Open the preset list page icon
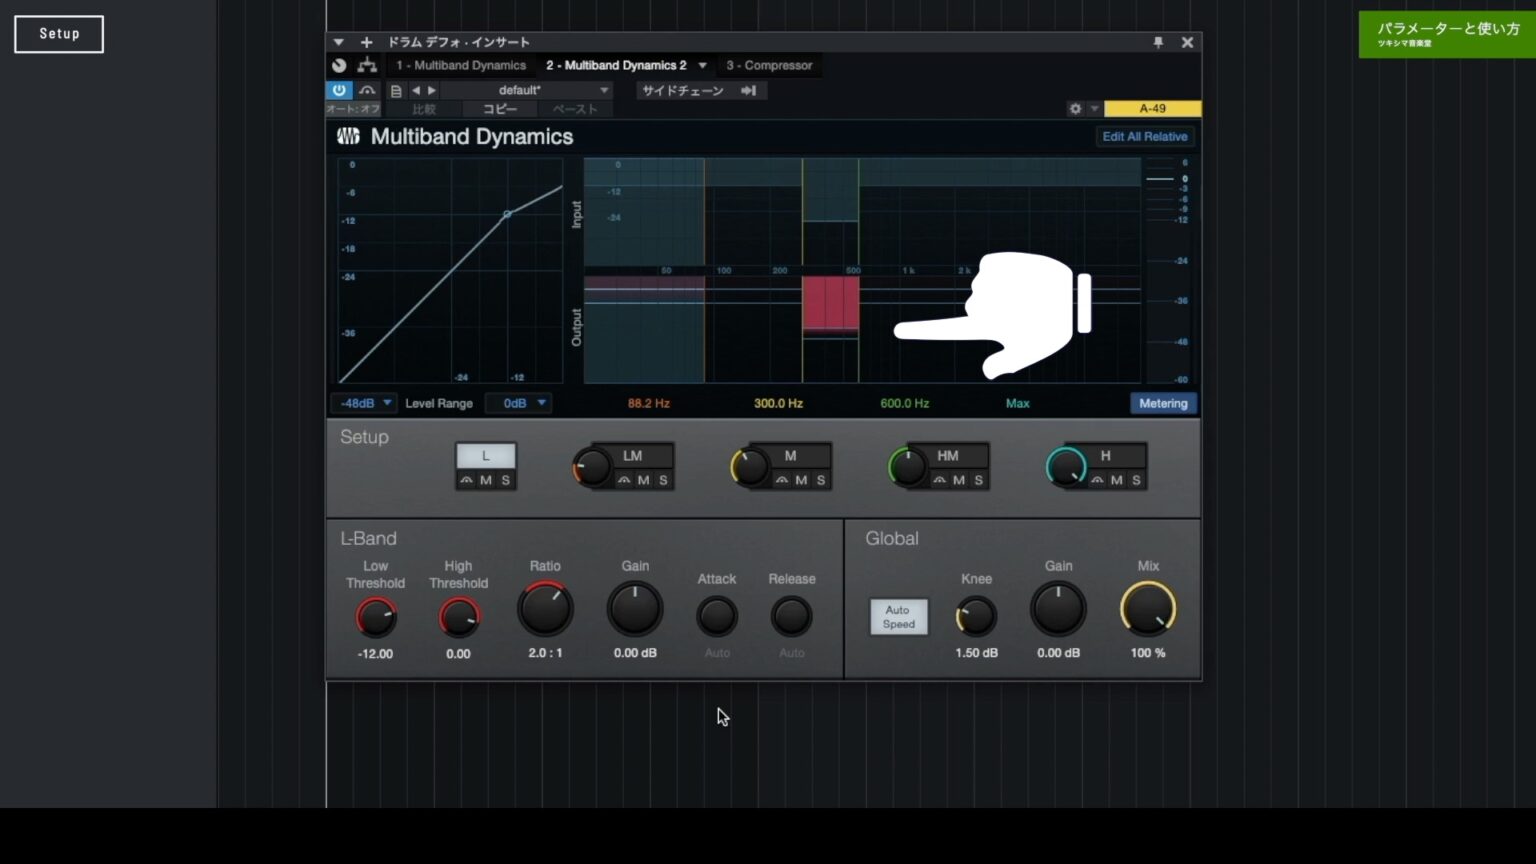The width and height of the screenshot is (1536, 864). (x=396, y=90)
